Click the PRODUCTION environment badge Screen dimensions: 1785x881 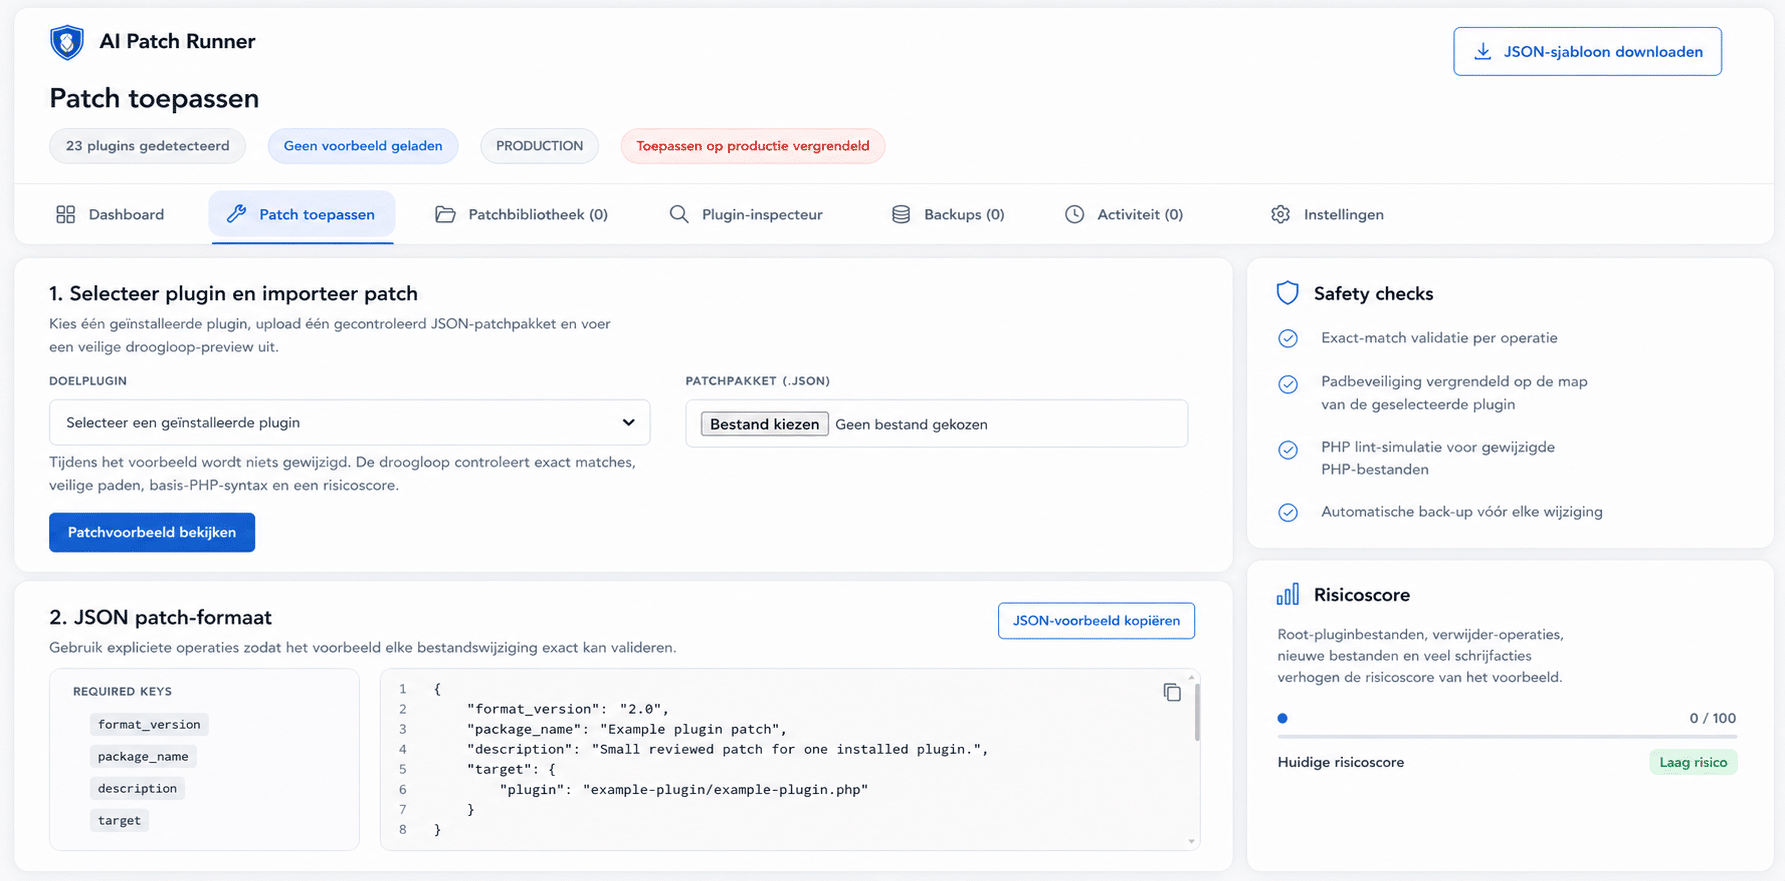(539, 146)
